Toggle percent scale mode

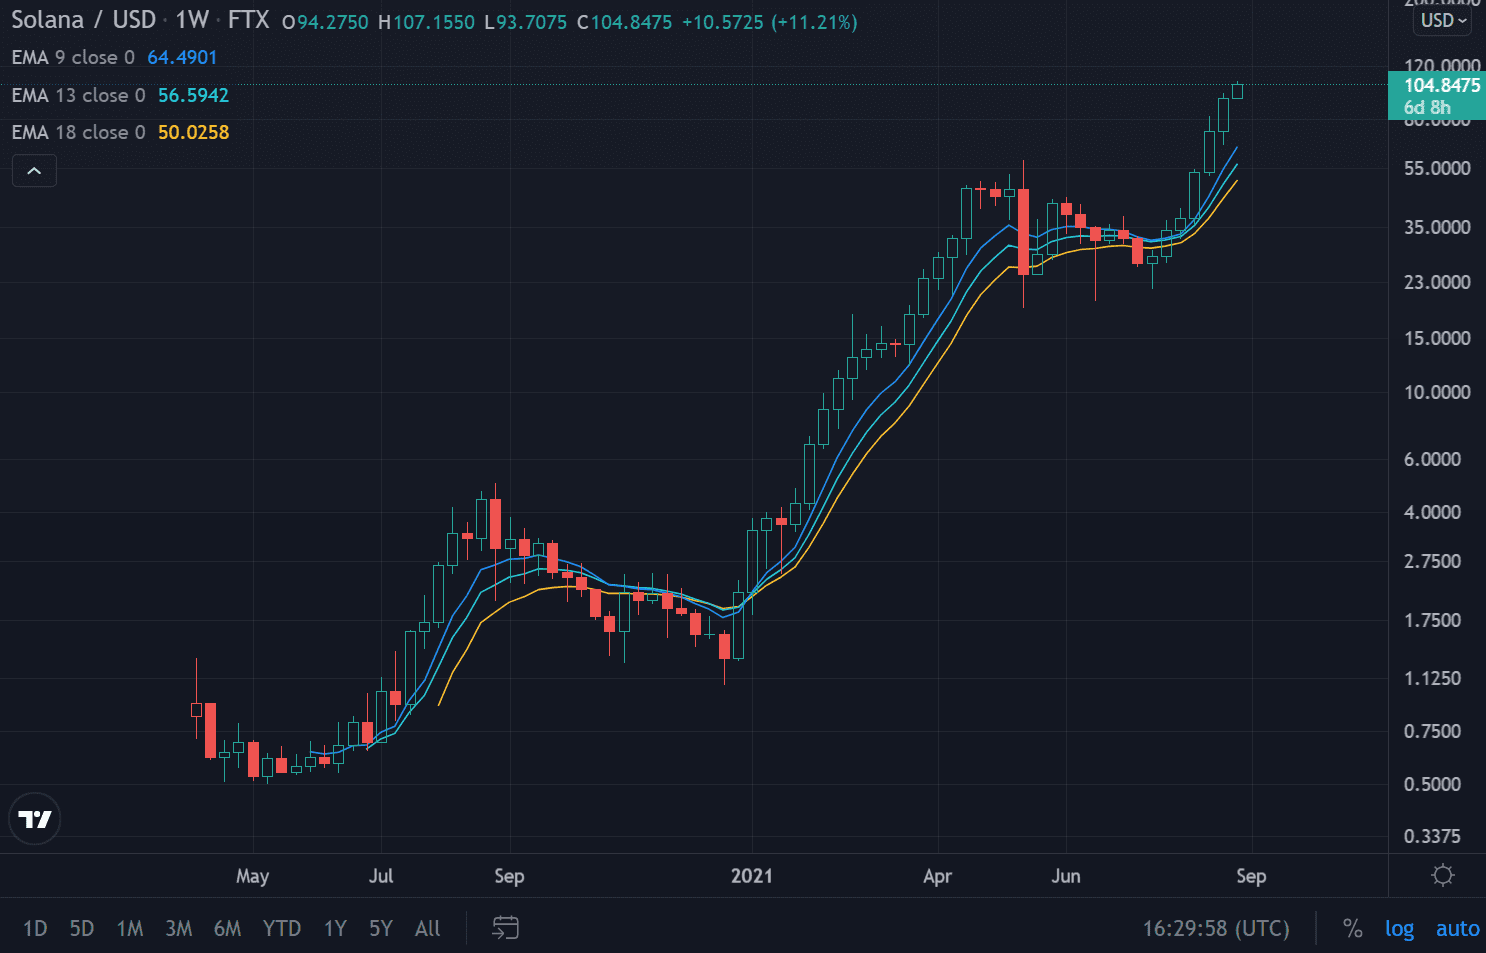click(x=1353, y=928)
